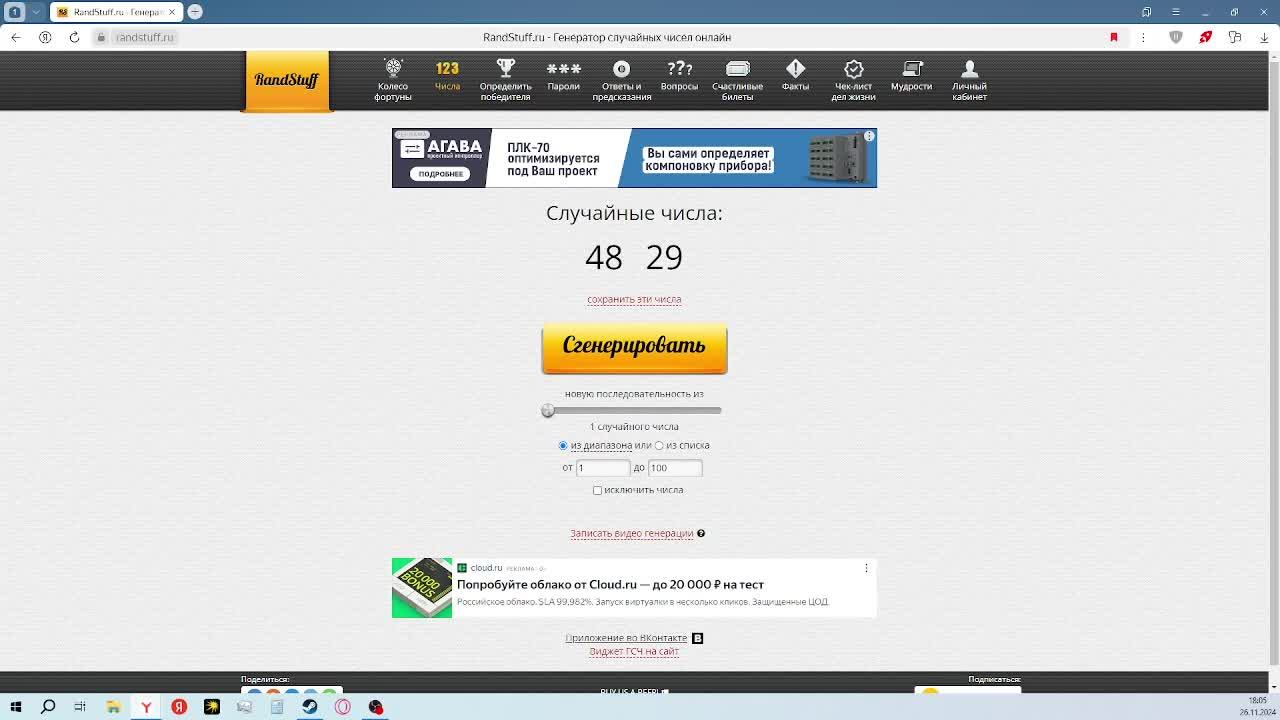Click the orange Сгенерировать button
Image resolution: width=1280 pixels, height=720 pixels.
634,348
